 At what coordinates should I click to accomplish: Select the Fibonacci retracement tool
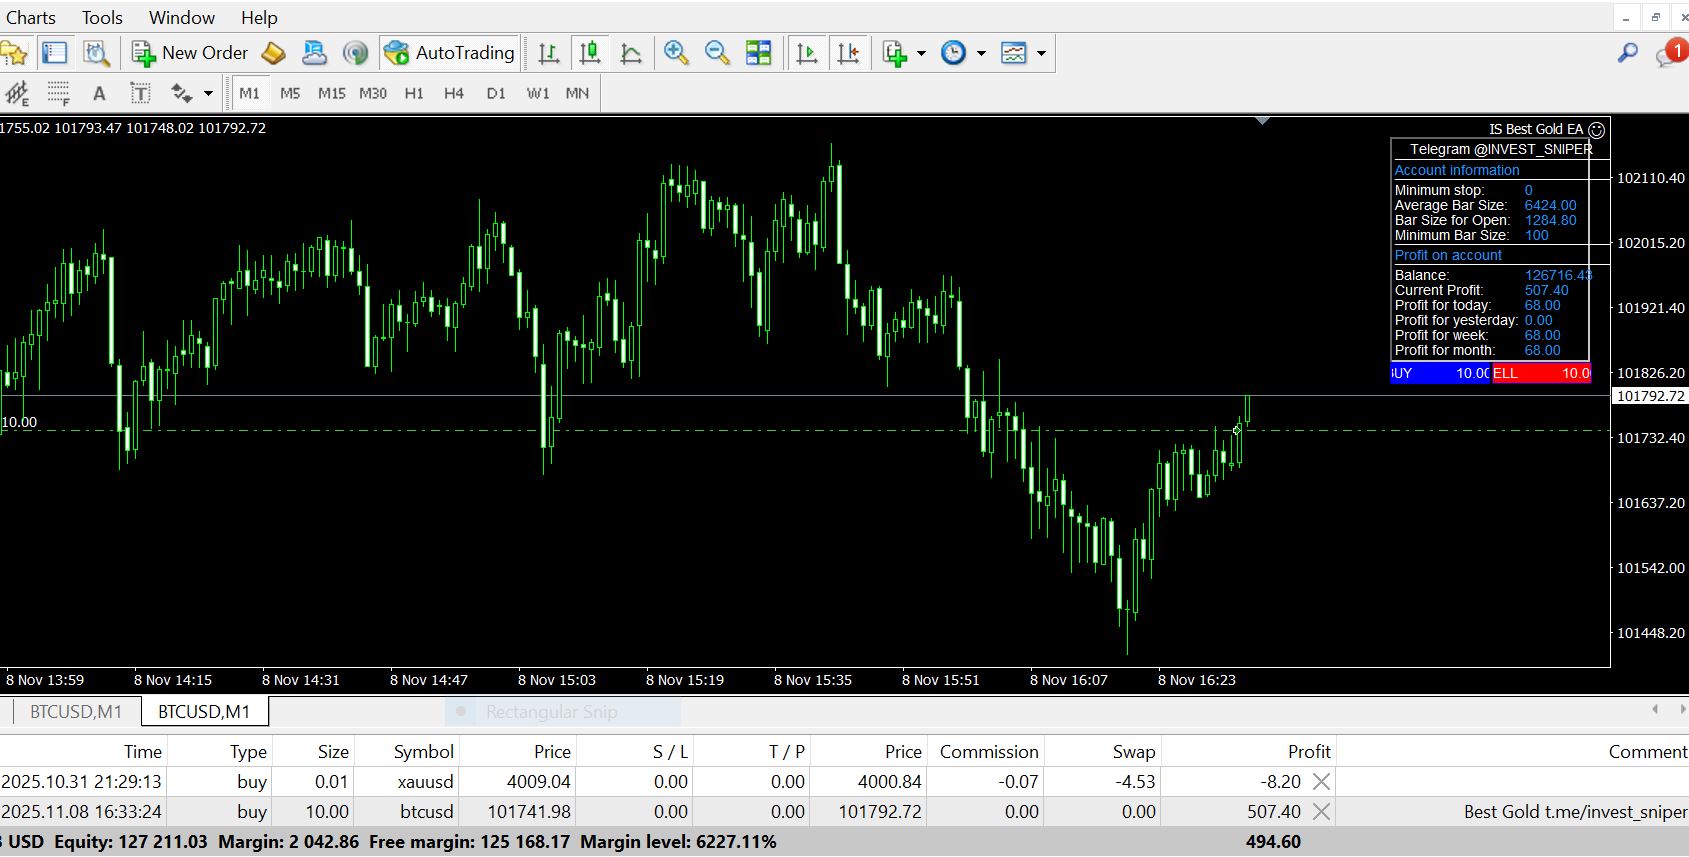point(58,94)
